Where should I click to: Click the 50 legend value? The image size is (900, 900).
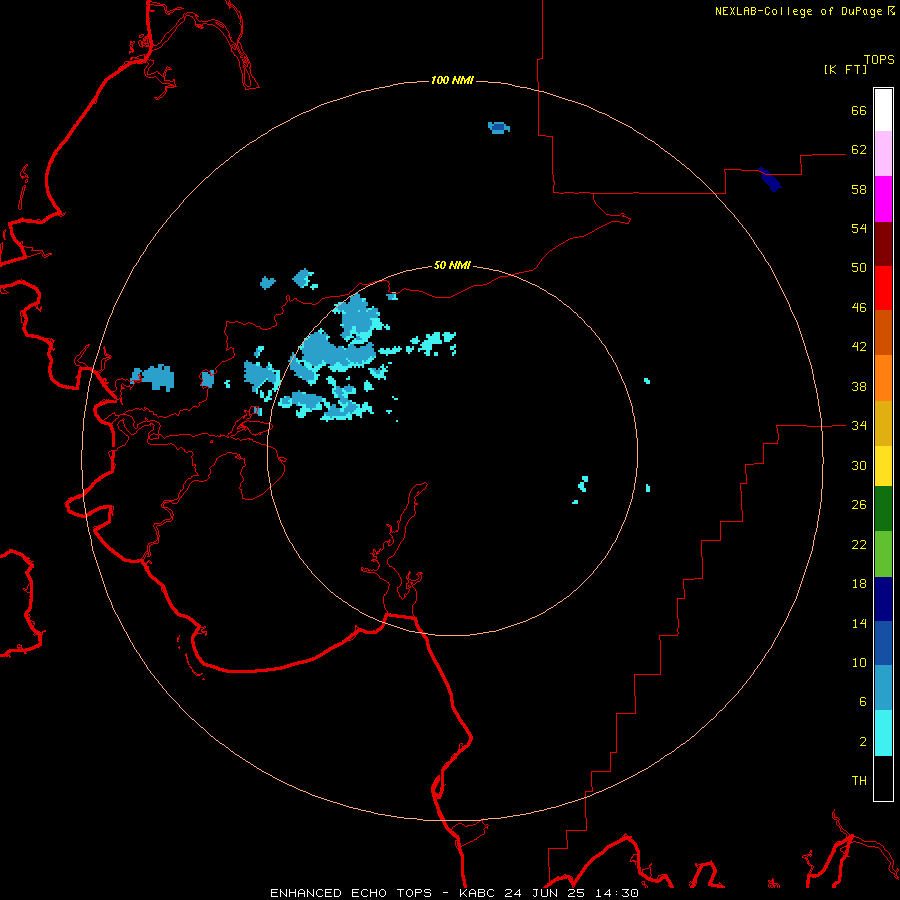click(x=859, y=268)
